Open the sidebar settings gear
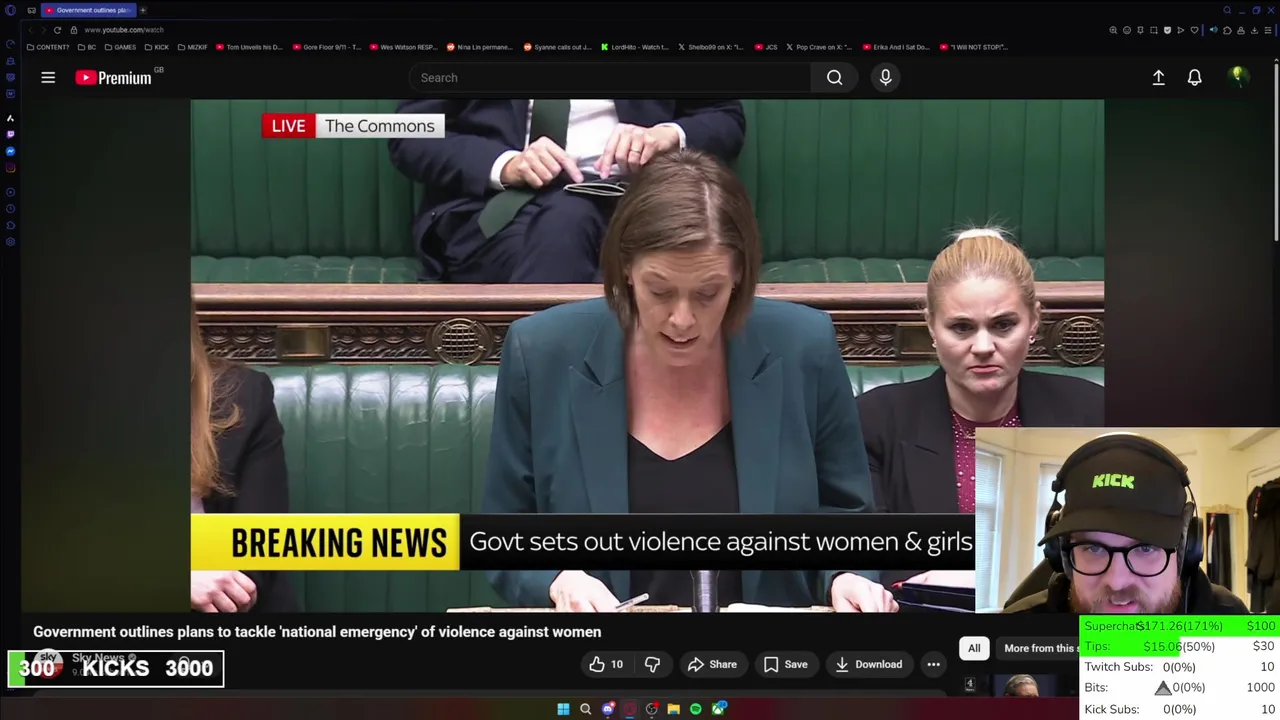 (10, 242)
